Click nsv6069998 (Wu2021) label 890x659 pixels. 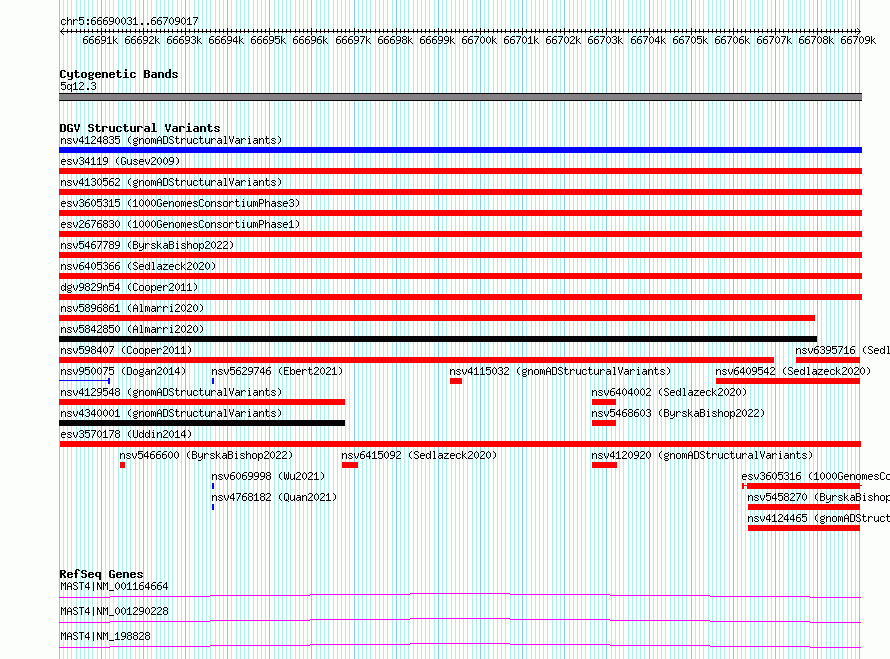tap(268, 476)
